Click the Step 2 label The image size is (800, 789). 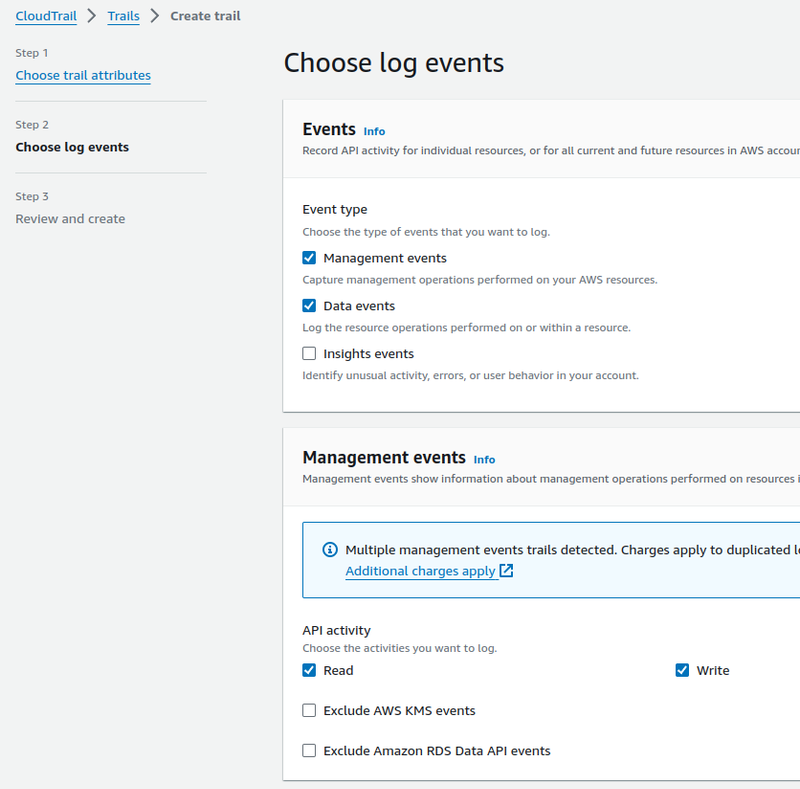pyautogui.click(x=32, y=125)
